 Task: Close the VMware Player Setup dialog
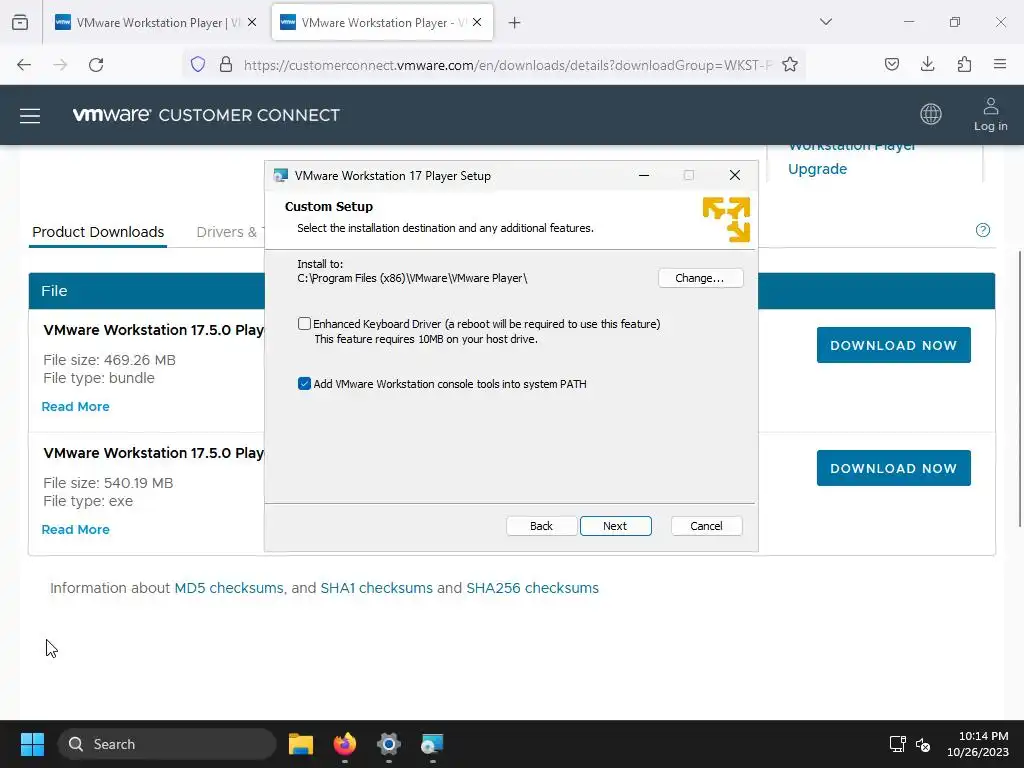tap(735, 176)
